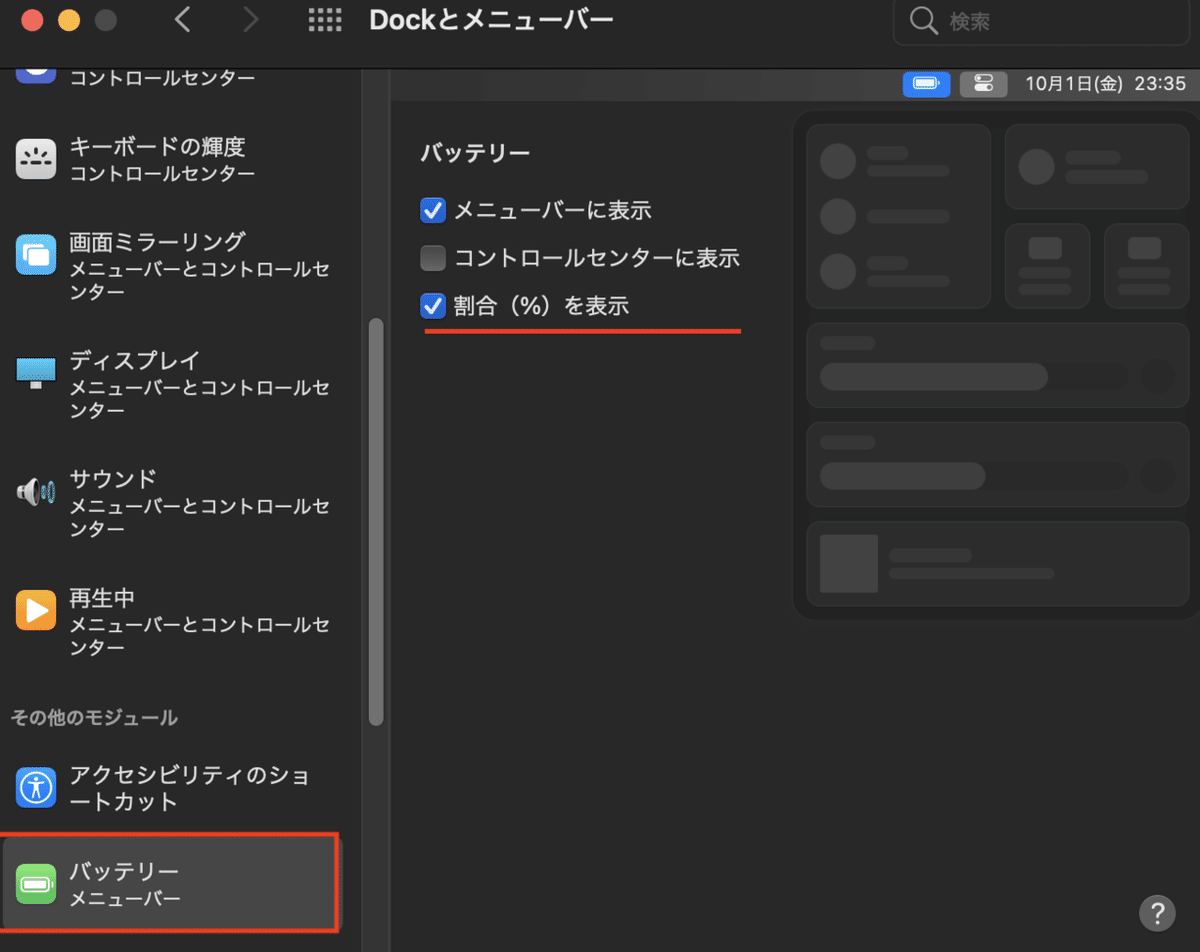Uncheck メニューバーに表示 for battery
1200x952 pixels.
click(432, 210)
